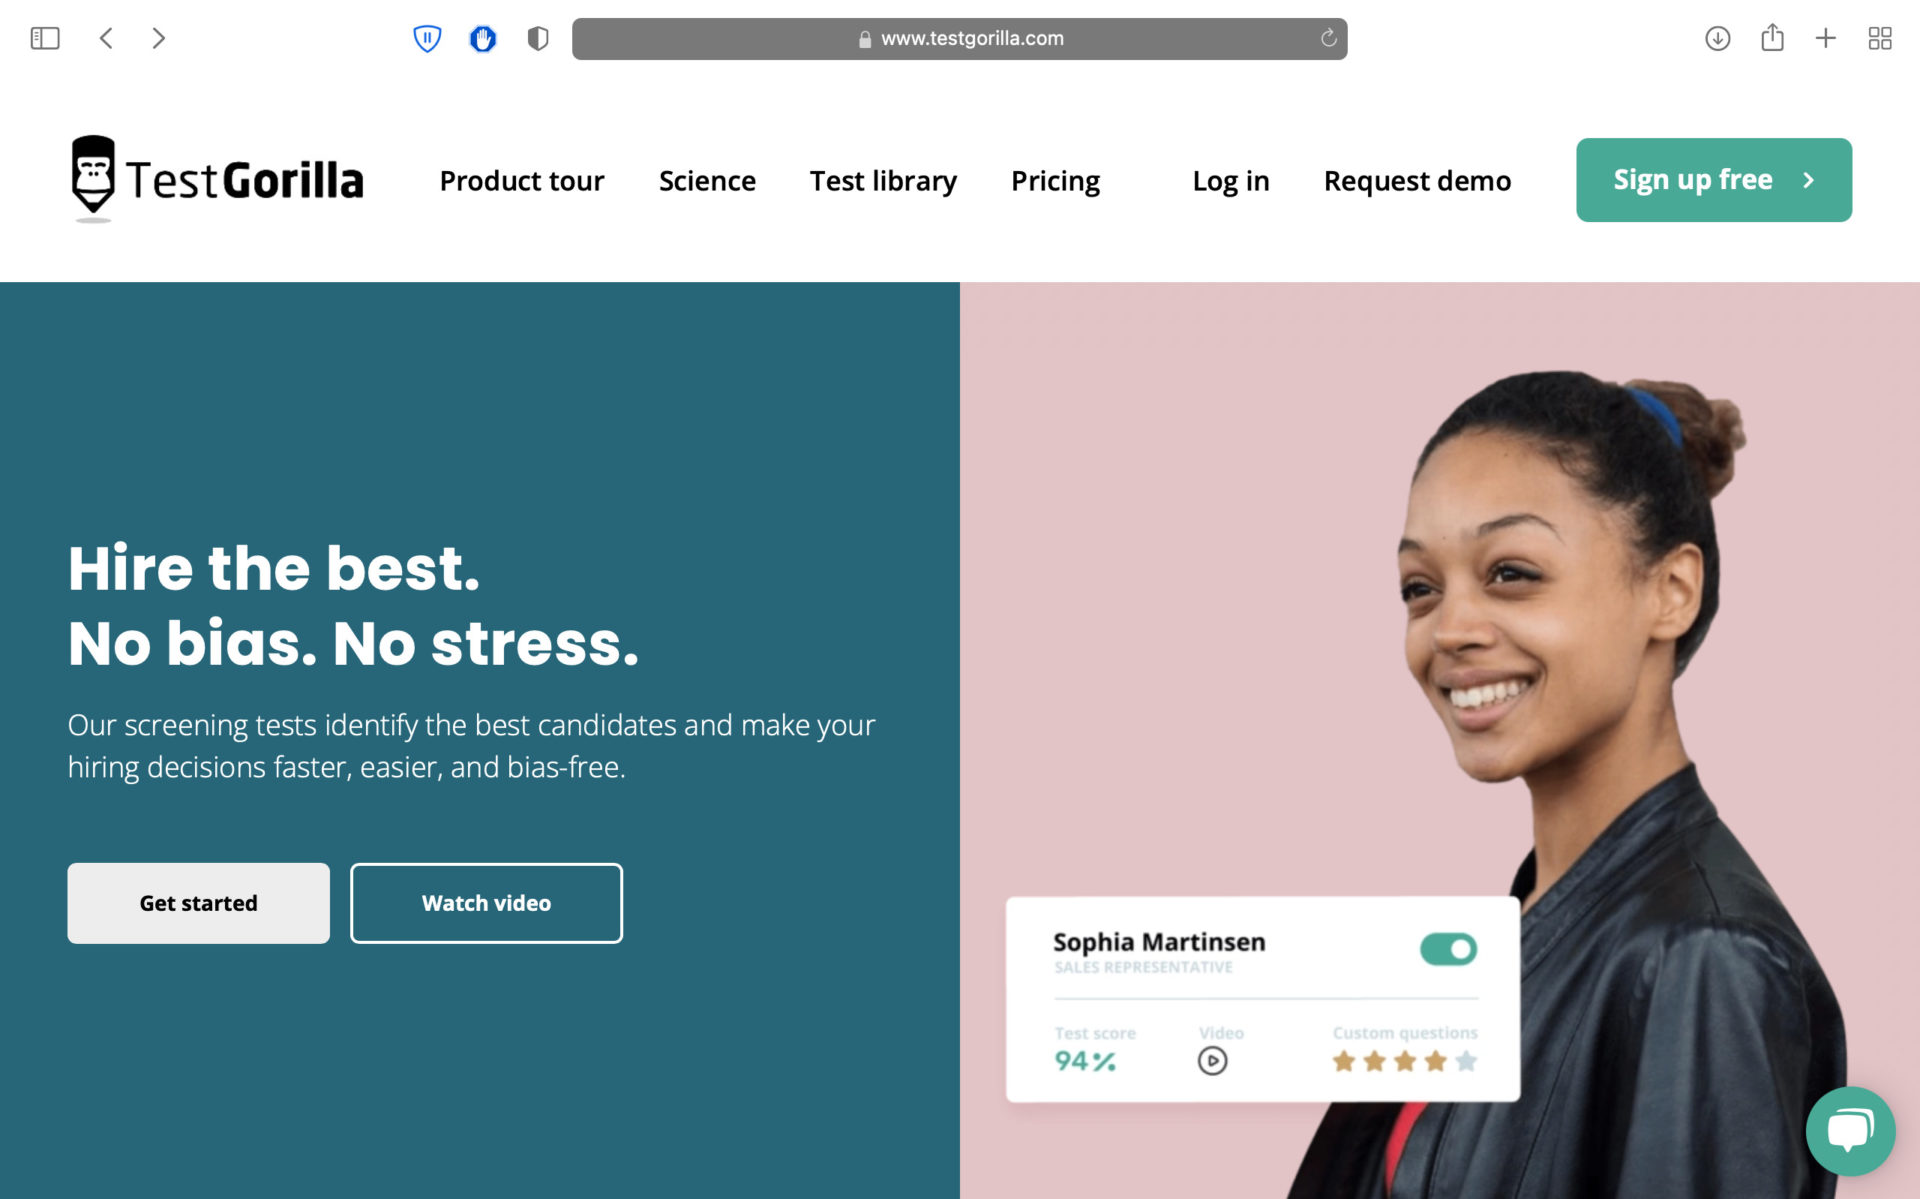
Task: Toggle the Sophia Martinsen candidate switch
Action: [1448, 949]
